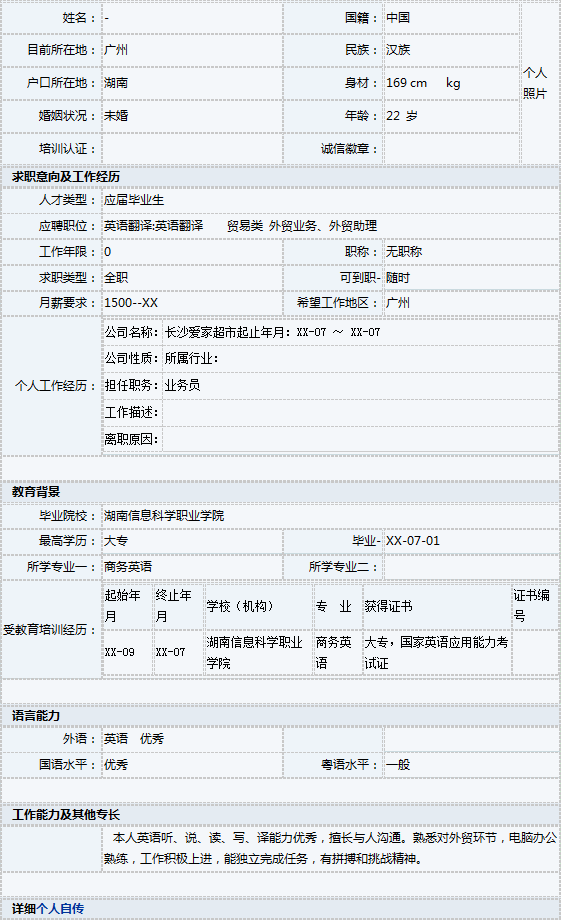Select the 业务员 job title cell
561x920 pixels.
[x=183, y=385]
